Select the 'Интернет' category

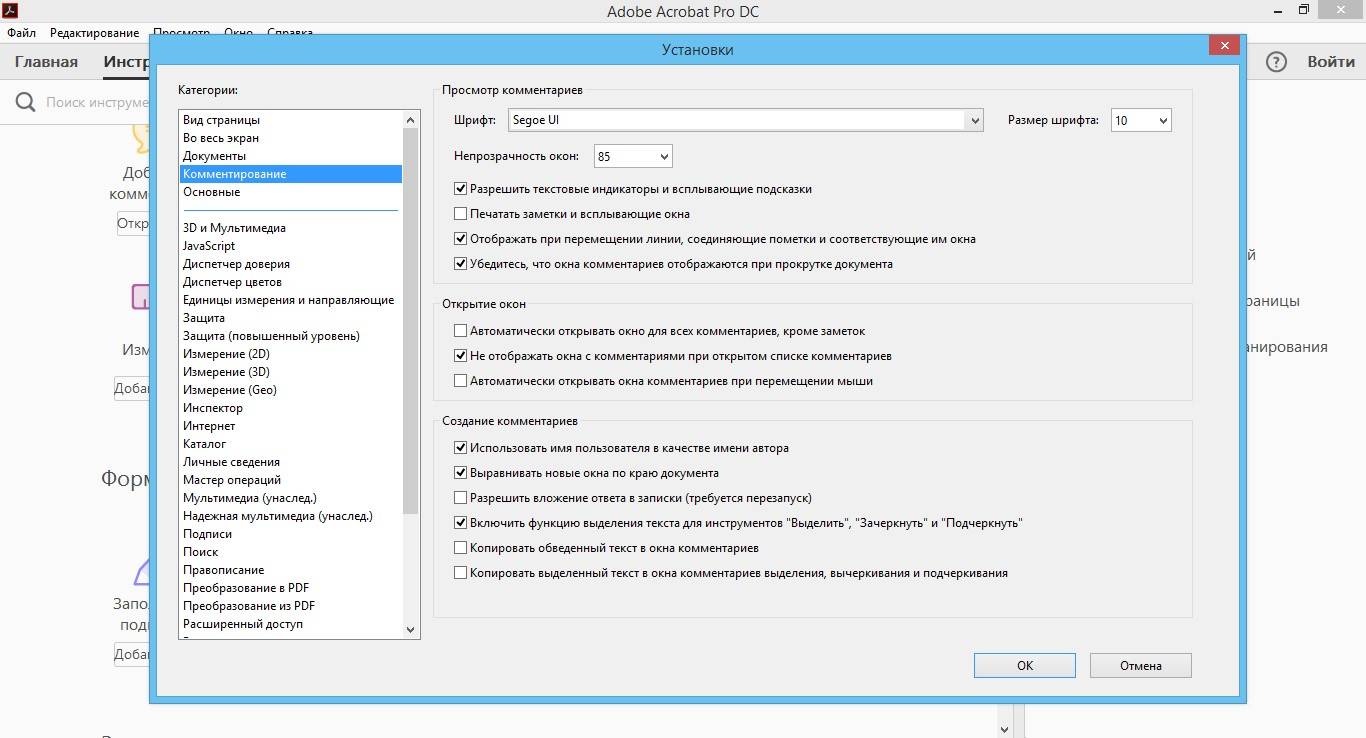click(x=290, y=426)
